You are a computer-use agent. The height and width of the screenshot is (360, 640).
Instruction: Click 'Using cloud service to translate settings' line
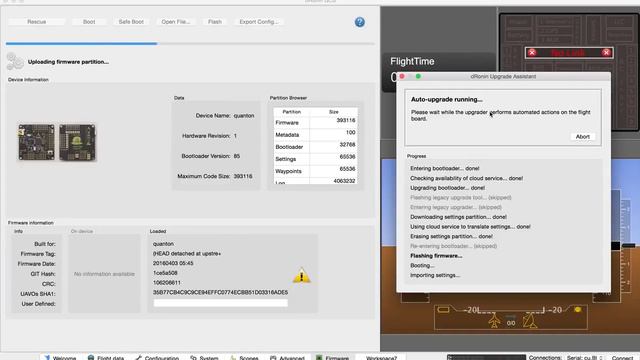click(470, 227)
